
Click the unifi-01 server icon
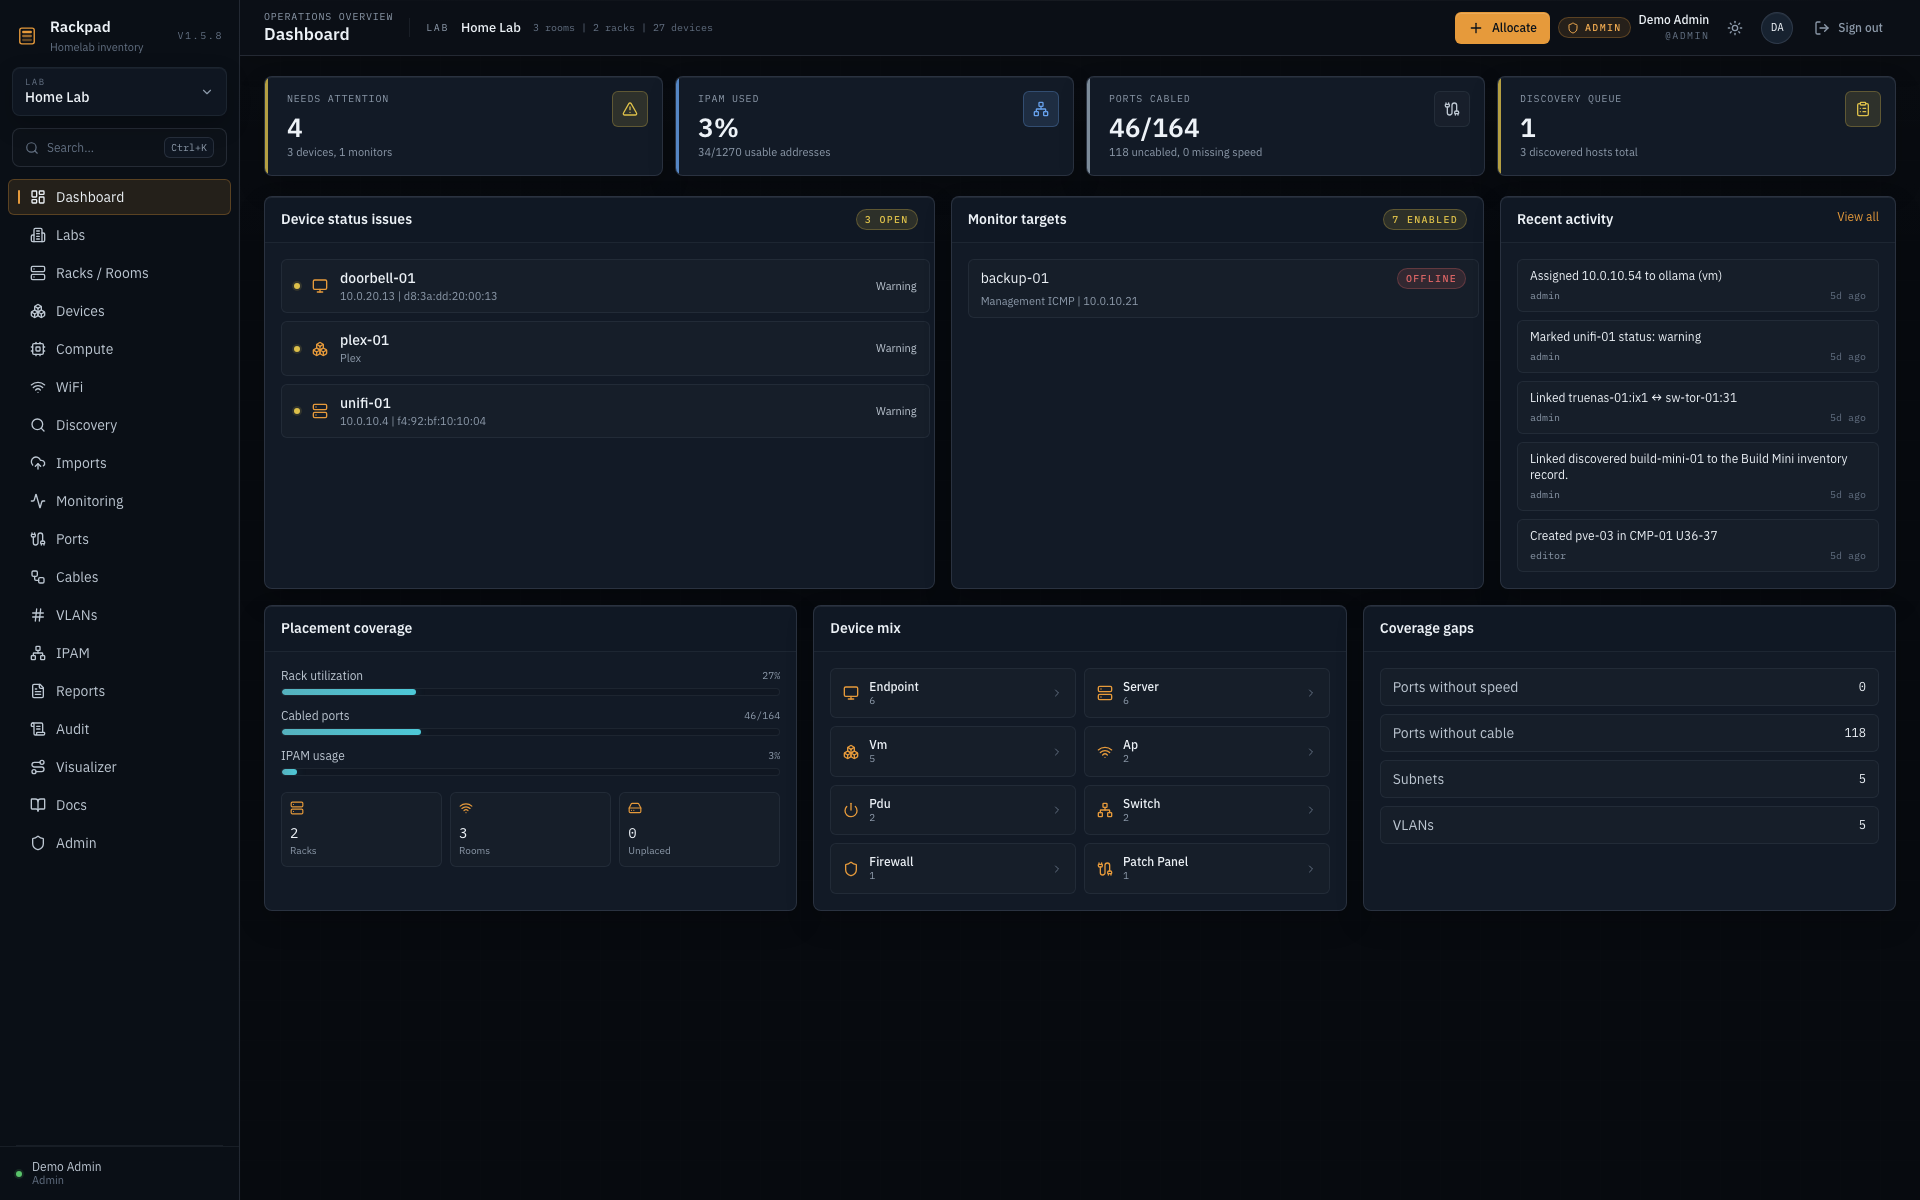pyautogui.click(x=320, y=411)
